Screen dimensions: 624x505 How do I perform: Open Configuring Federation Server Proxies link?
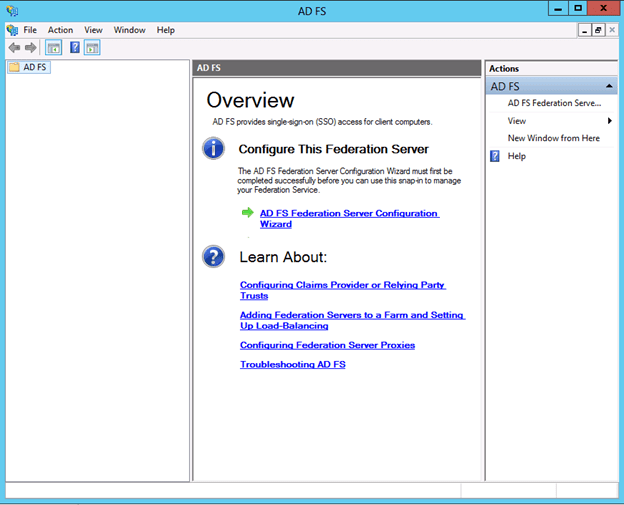tap(328, 345)
